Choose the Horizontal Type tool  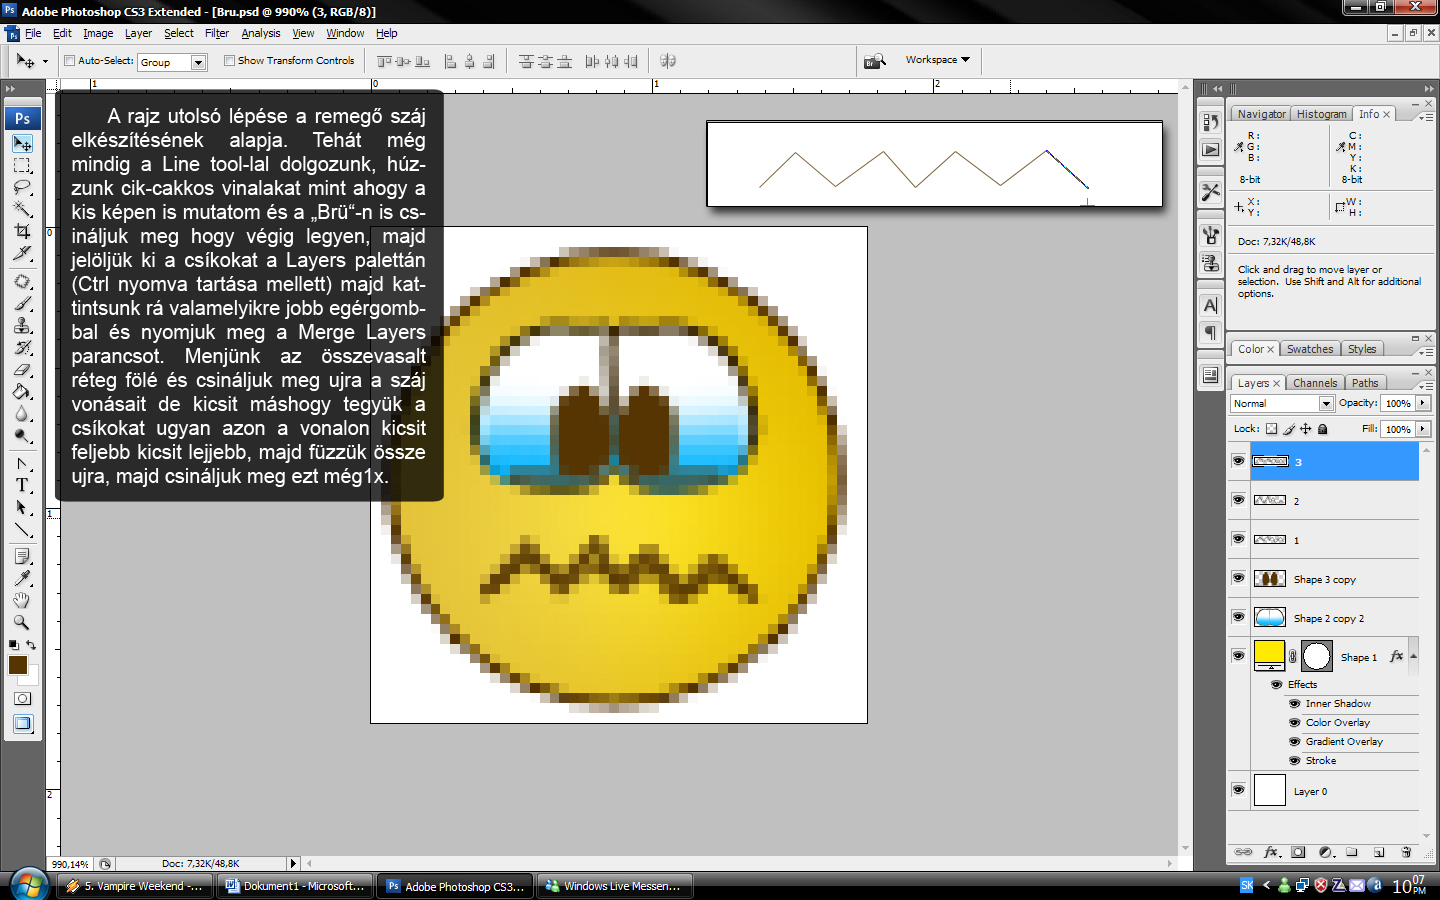22,485
